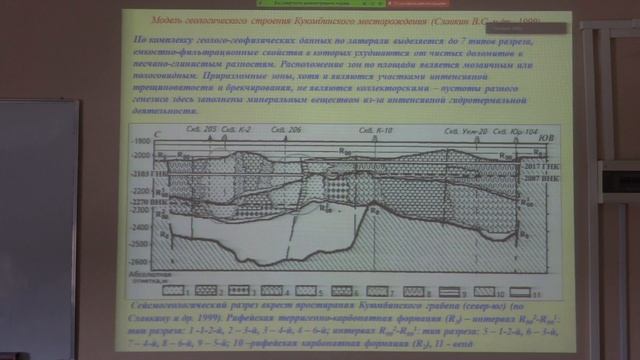Click legend pattern box number 8
Viewport: 640px width, 360px height.
[413, 291]
